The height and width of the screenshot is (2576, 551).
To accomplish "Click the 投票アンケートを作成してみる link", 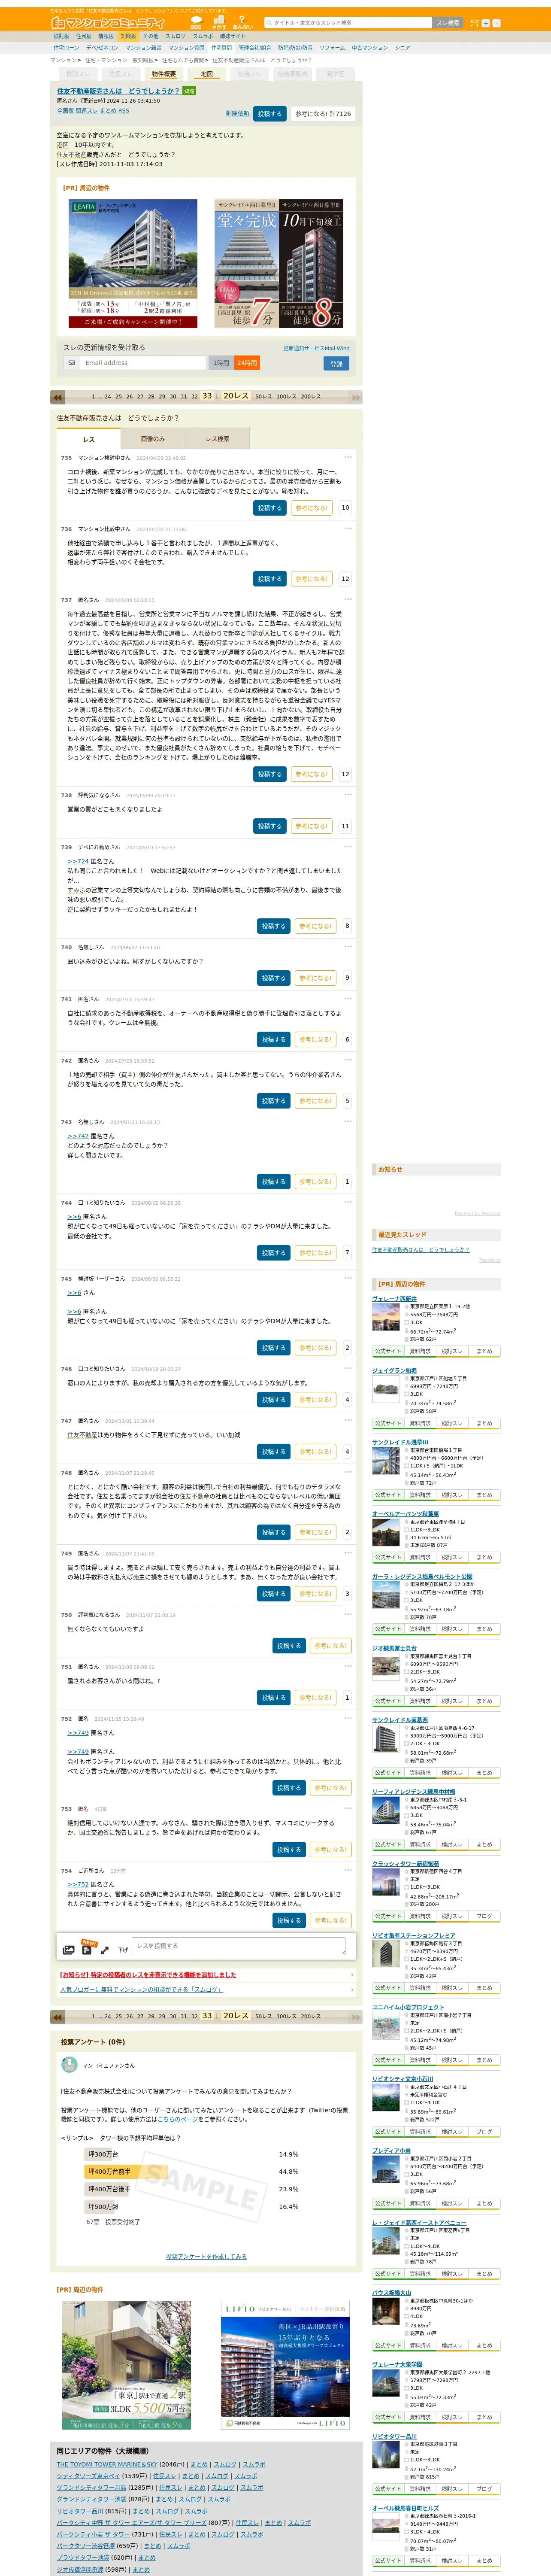I will tap(206, 2256).
